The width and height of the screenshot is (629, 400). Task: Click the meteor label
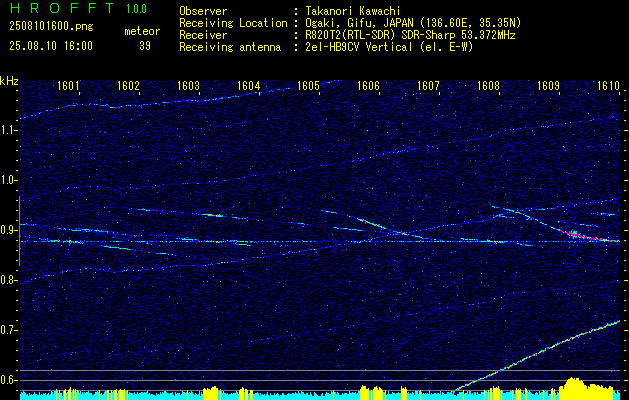(142, 31)
